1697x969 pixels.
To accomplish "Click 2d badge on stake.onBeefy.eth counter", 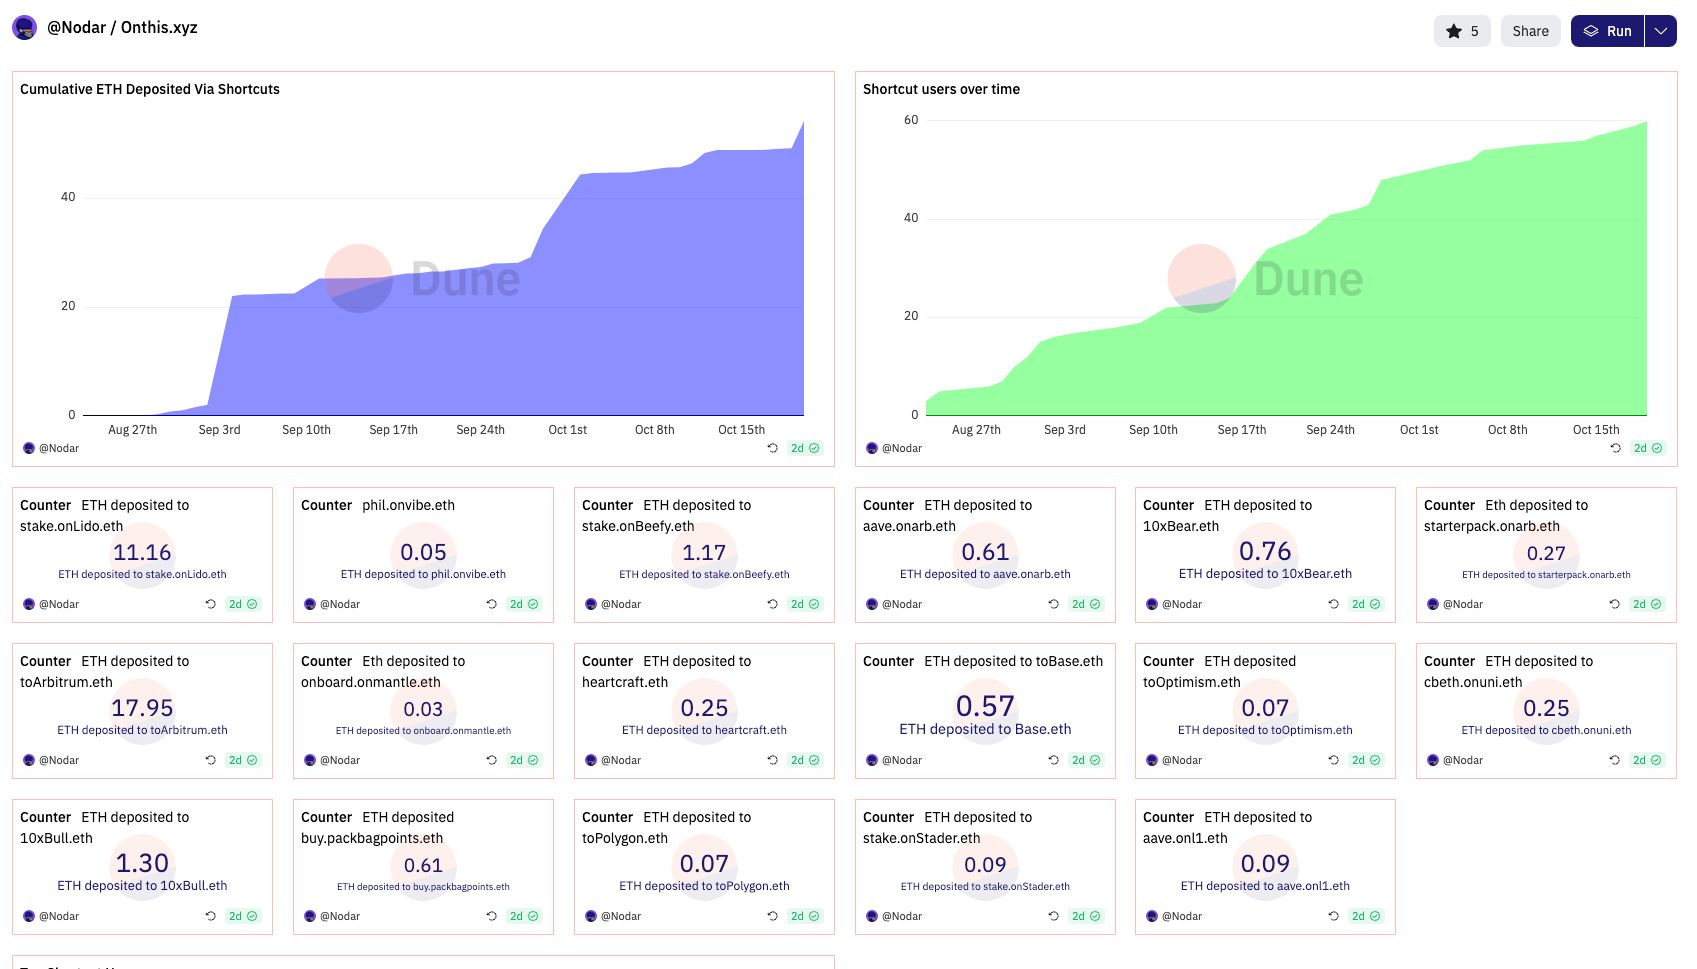I will [x=805, y=604].
